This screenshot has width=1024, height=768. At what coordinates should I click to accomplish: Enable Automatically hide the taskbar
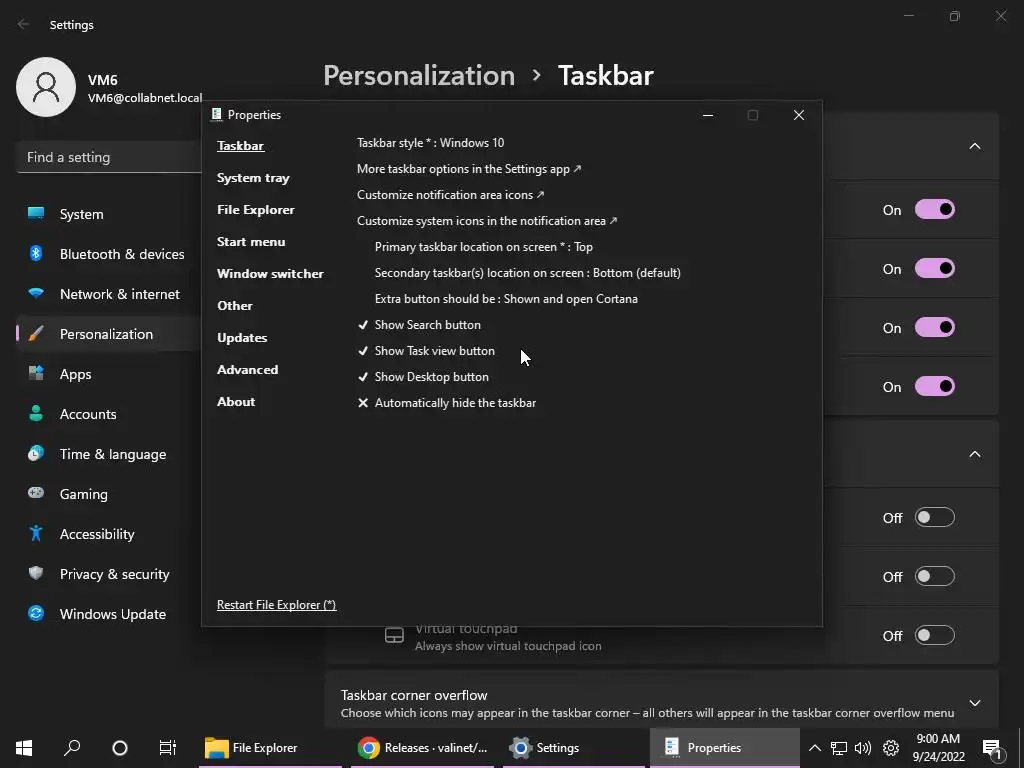point(447,403)
